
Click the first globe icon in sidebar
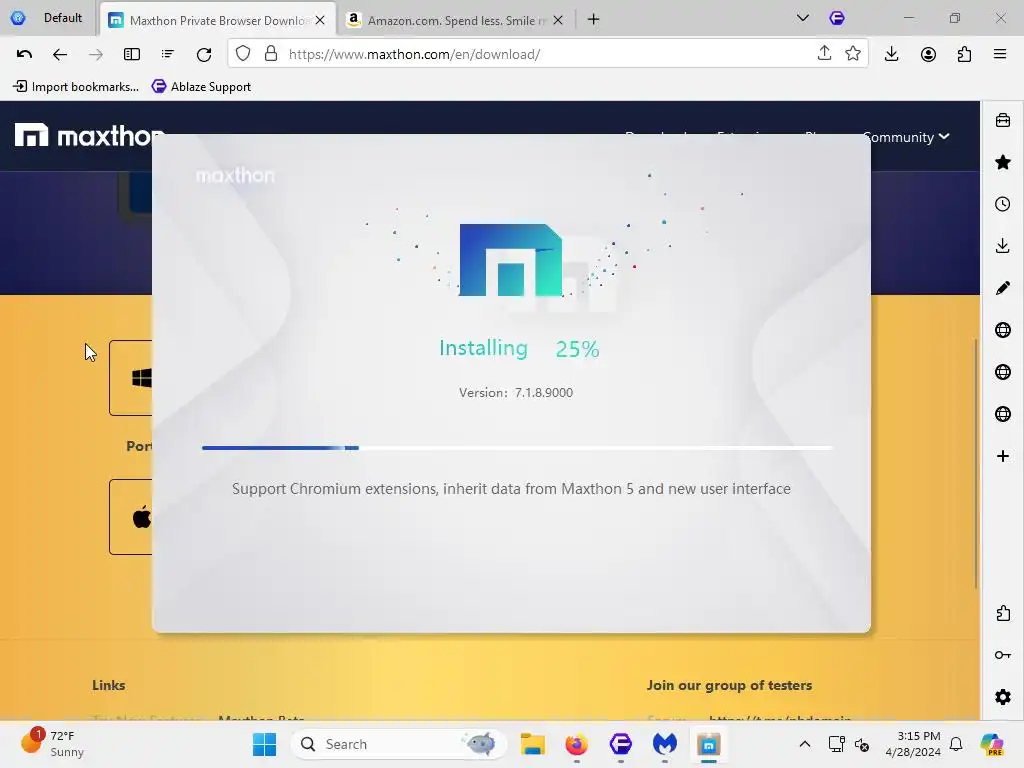click(1003, 330)
